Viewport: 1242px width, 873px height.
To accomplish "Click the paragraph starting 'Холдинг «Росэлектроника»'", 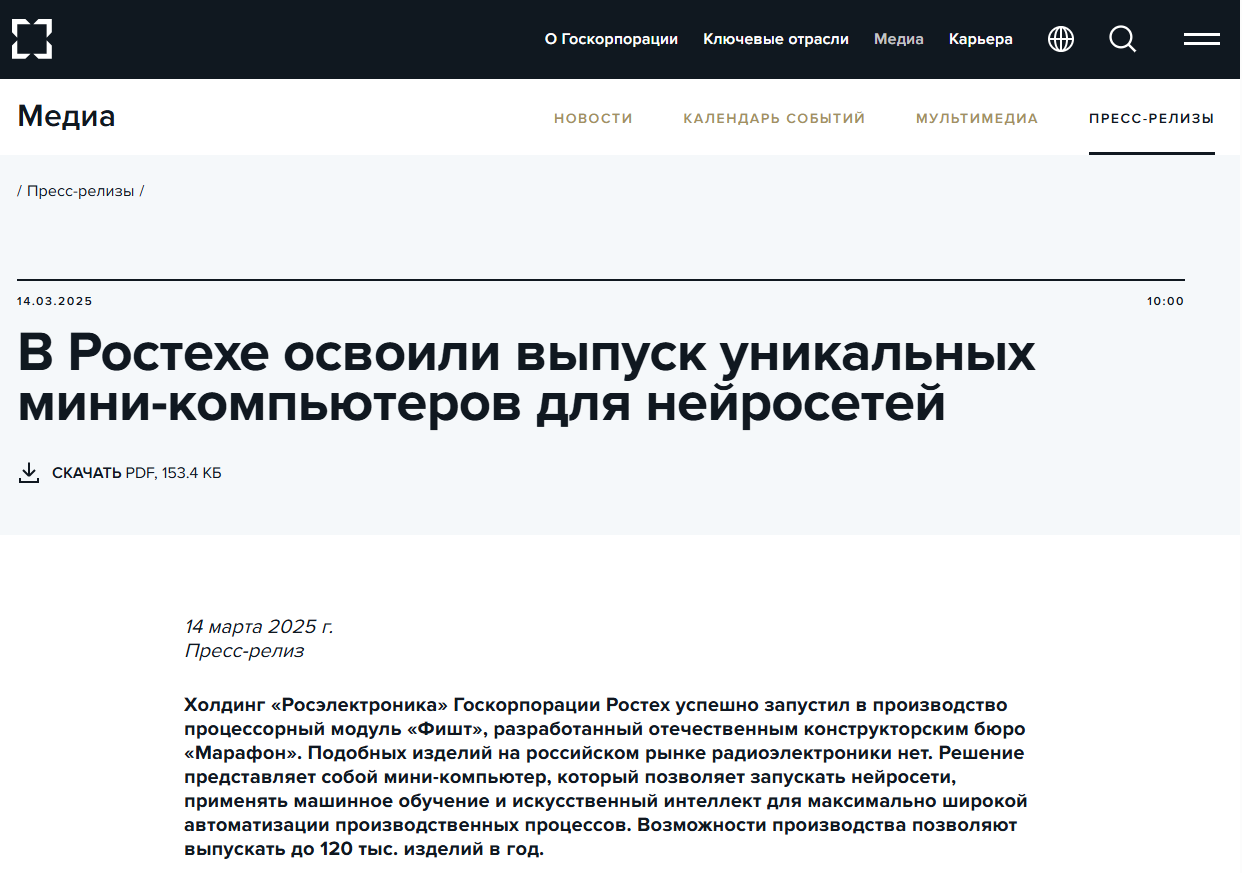I will click(x=606, y=778).
